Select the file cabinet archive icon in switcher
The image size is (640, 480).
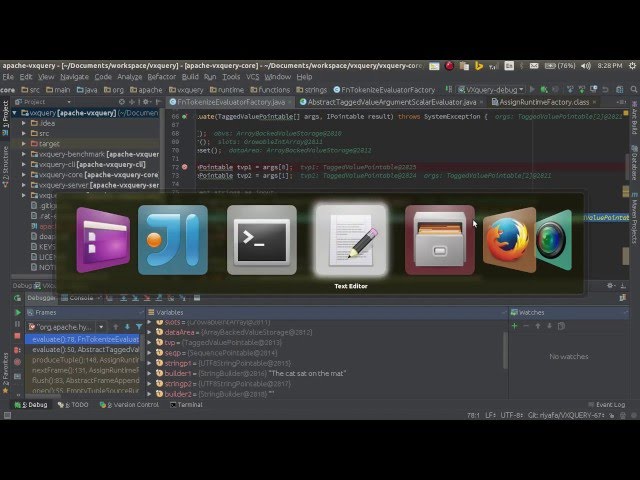440,240
